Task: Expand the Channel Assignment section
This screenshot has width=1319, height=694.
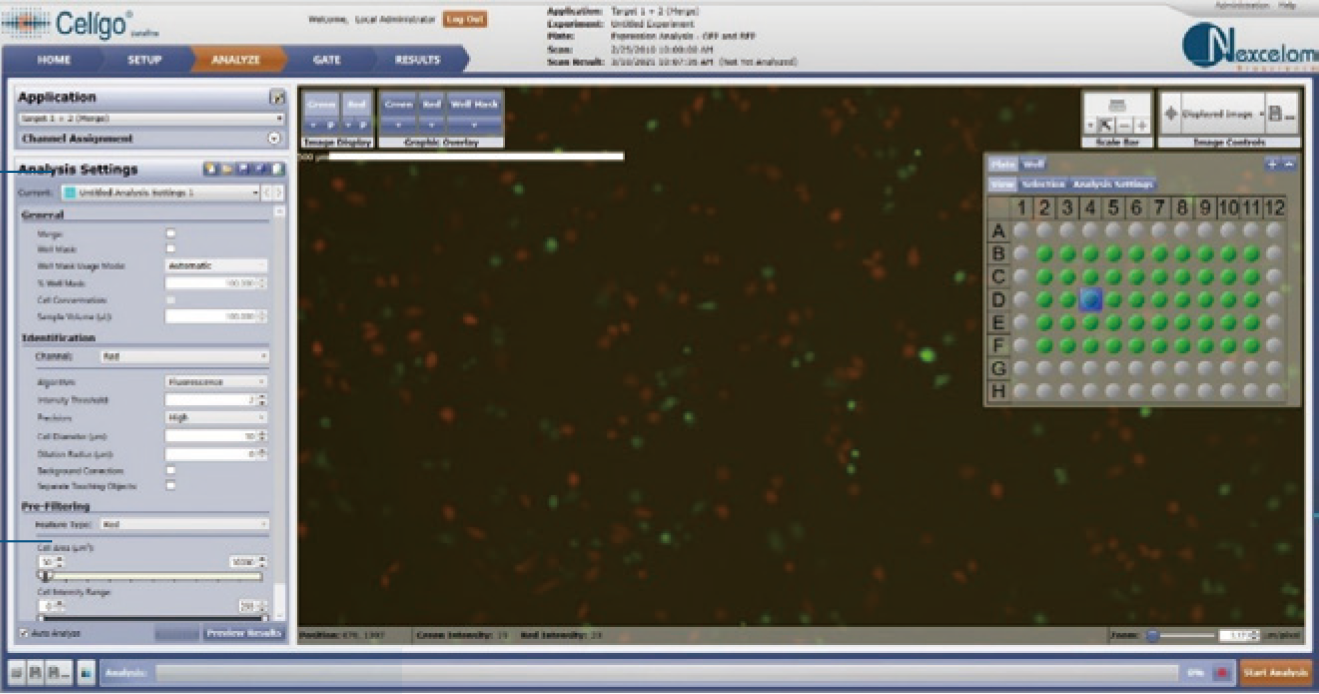Action: tap(274, 139)
